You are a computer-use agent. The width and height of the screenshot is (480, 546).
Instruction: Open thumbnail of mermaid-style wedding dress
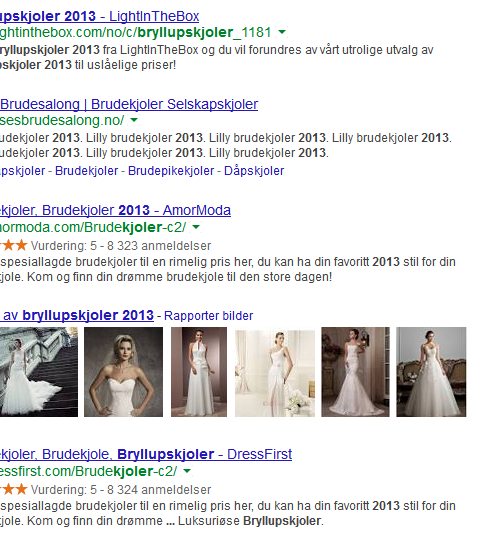(x=355, y=372)
